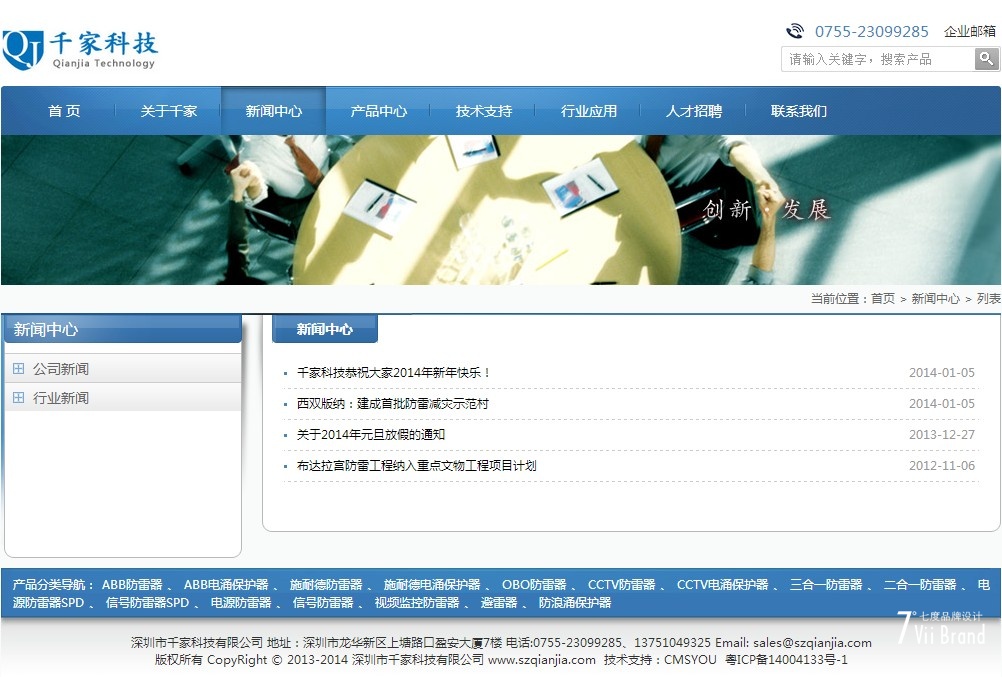This screenshot has width=1002, height=677.
Task: Open 人才招聘 from the top menu
Action: pyautogui.click(x=693, y=111)
